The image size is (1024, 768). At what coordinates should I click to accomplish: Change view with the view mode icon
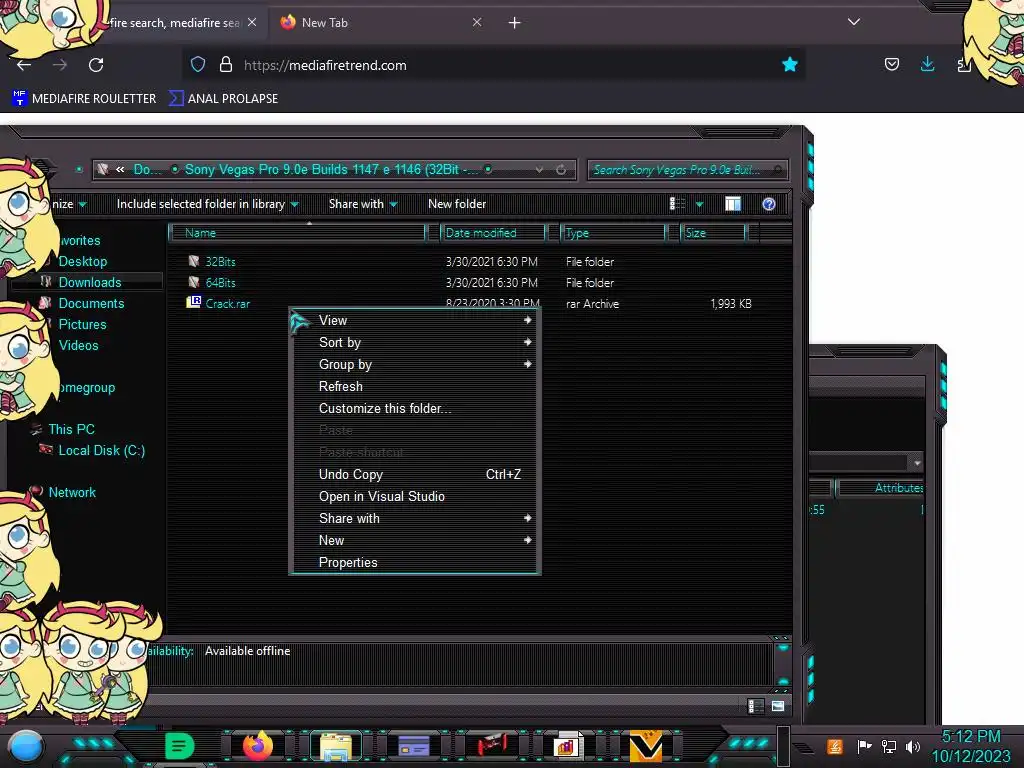(677, 204)
